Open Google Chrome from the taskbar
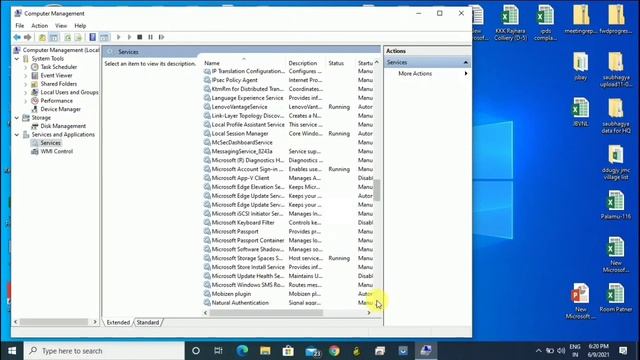Viewport: 640px width, 360px height. tap(334, 351)
